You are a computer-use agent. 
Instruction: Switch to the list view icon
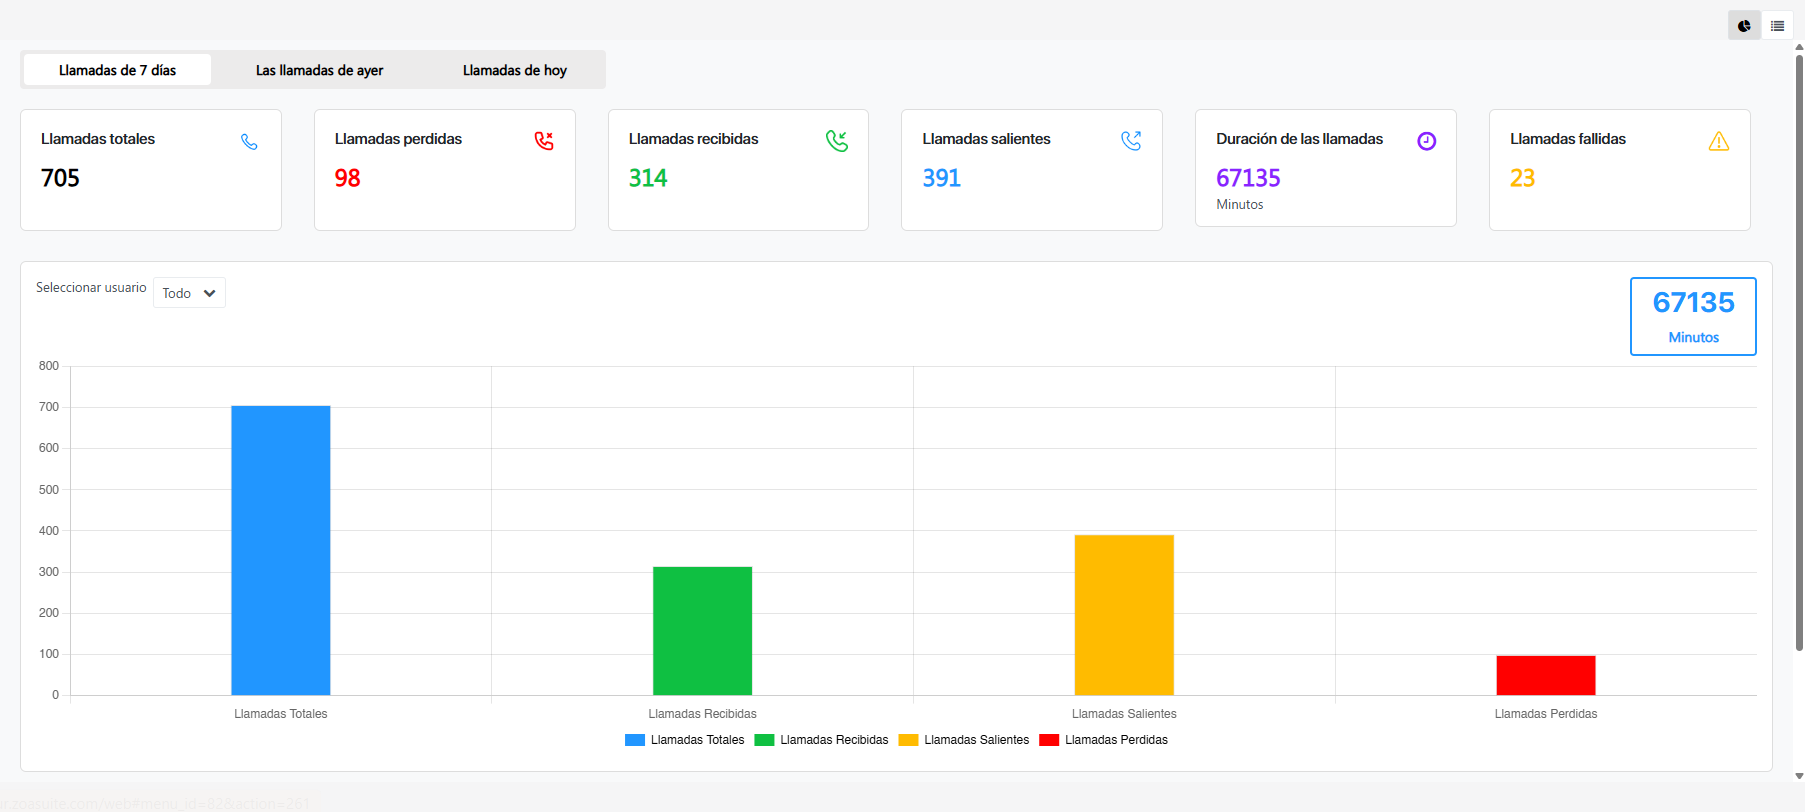tap(1777, 26)
